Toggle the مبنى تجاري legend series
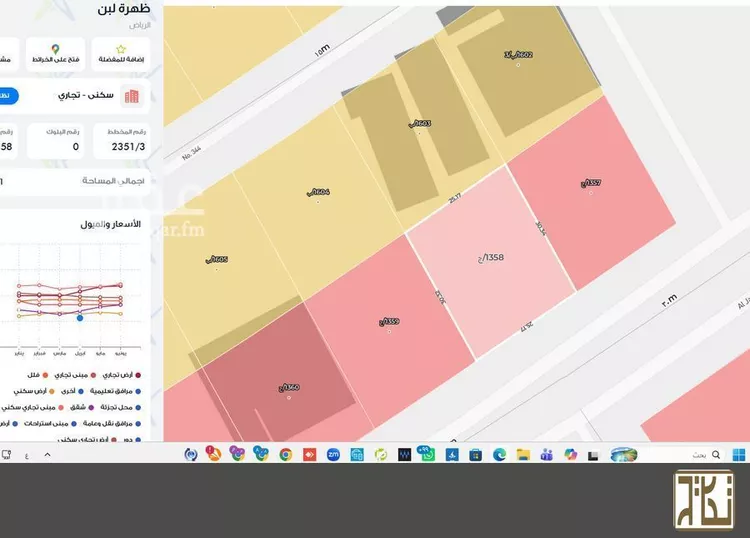The image size is (750, 538). point(75,375)
